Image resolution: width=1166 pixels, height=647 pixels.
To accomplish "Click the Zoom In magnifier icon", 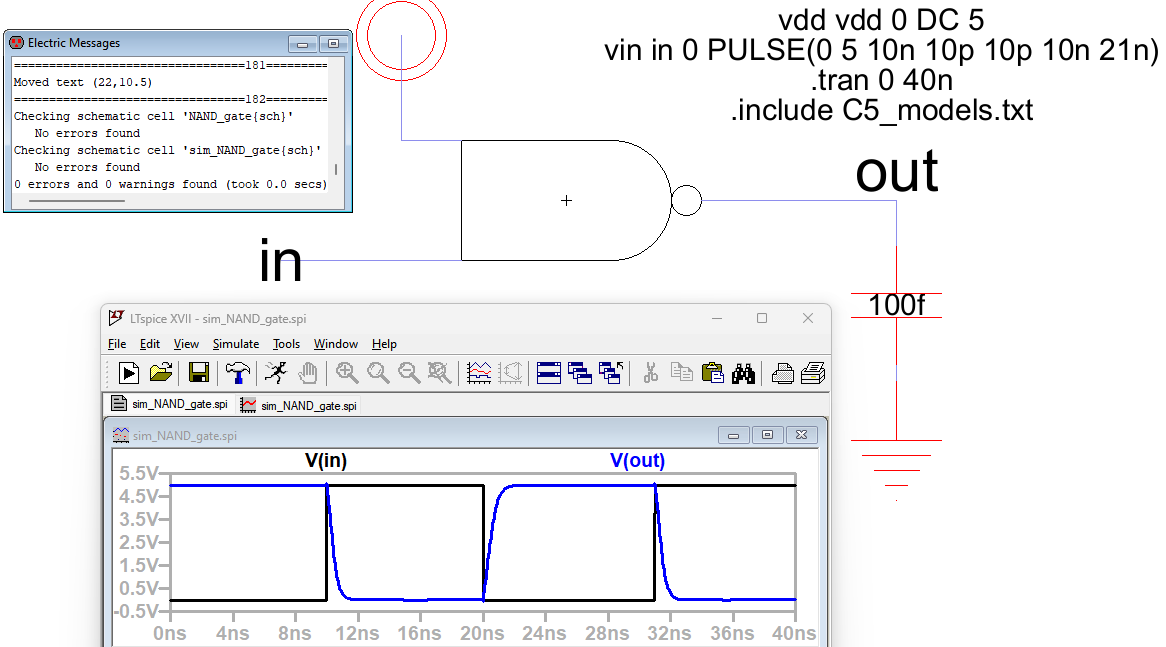I will pyautogui.click(x=347, y=373).
